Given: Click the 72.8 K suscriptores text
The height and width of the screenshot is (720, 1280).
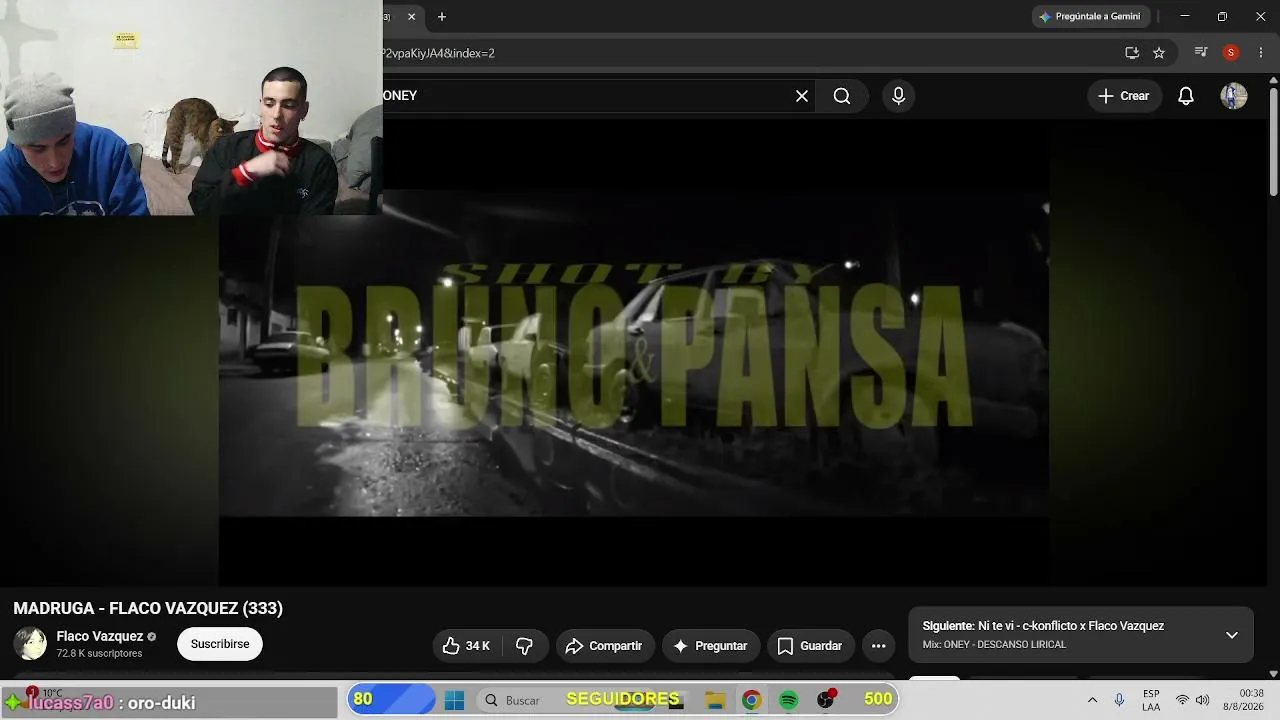Looking at the screenshot, I should tap(100, 654).
